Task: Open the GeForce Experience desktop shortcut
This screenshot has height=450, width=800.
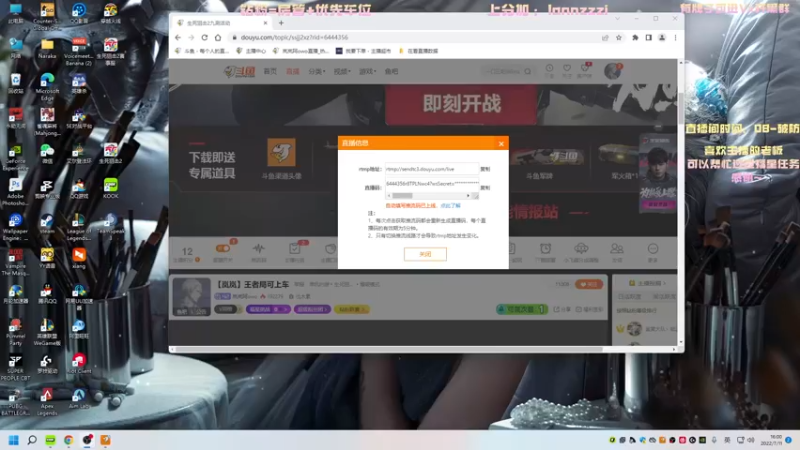Action: (15, 157)
